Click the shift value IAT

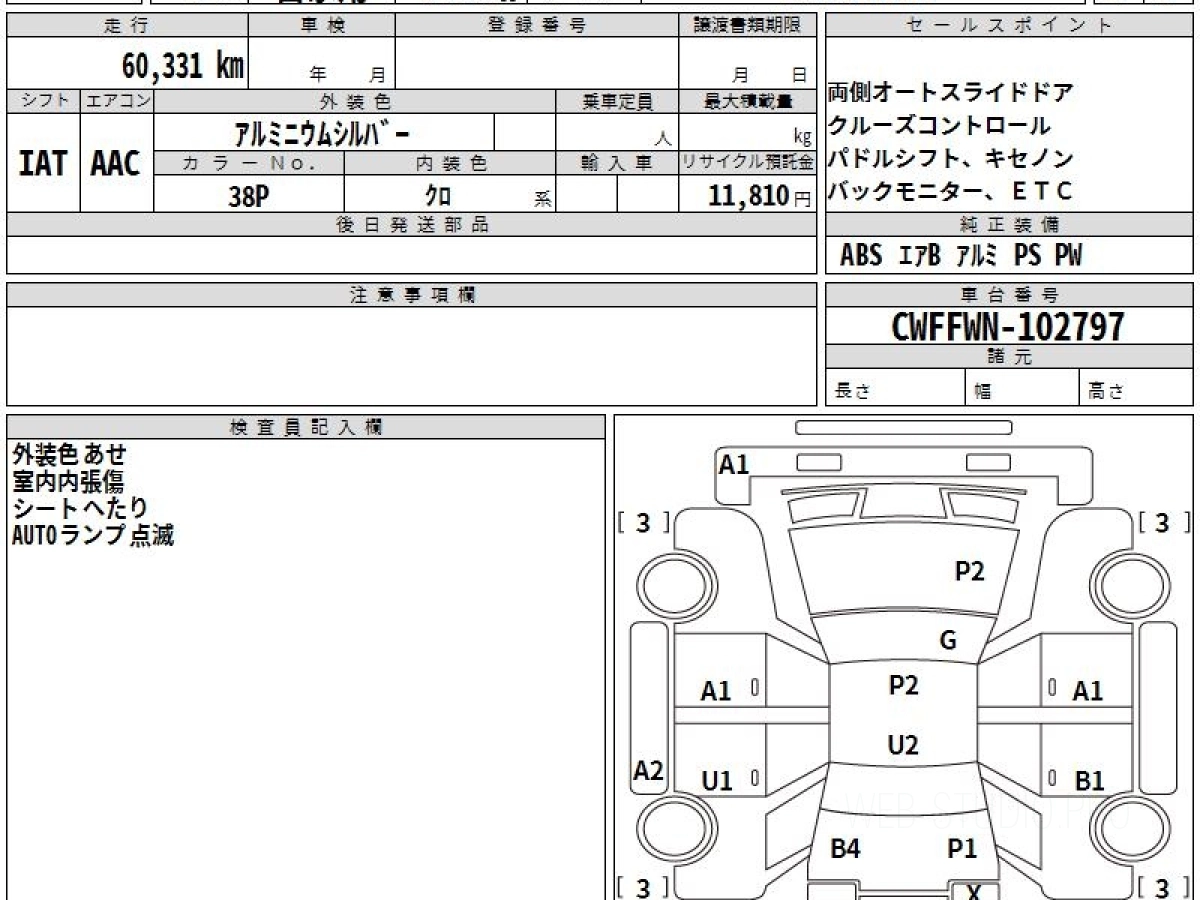point(43,164)
